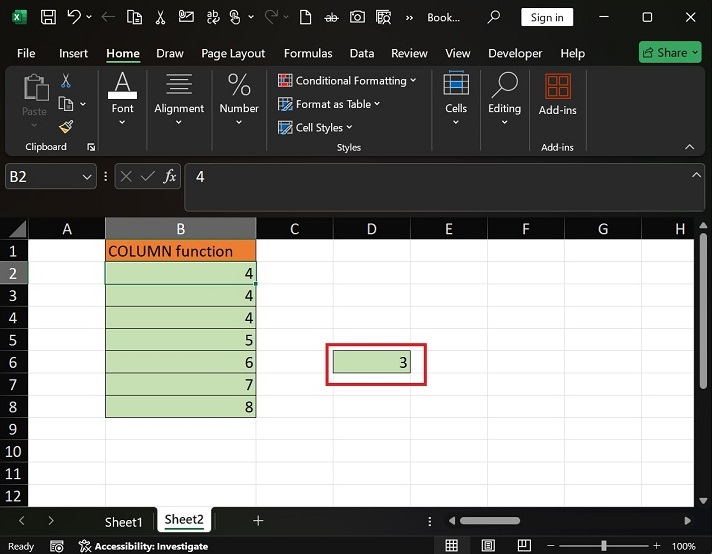Image resolution: width=712 pixels, height=554 pixels.
Task: Open the Add-ins button
Action: (557, 96)
